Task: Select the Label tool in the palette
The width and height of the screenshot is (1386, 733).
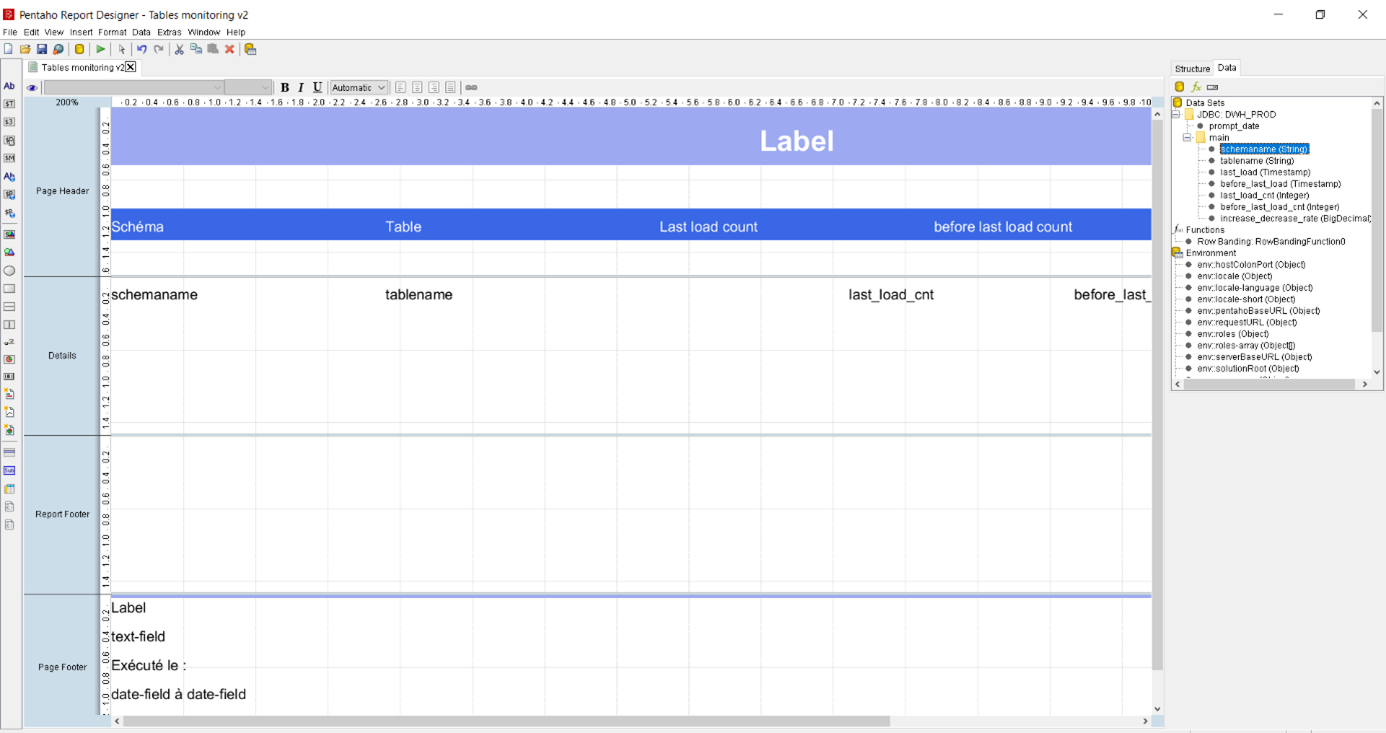Action: tap(10, 86)
